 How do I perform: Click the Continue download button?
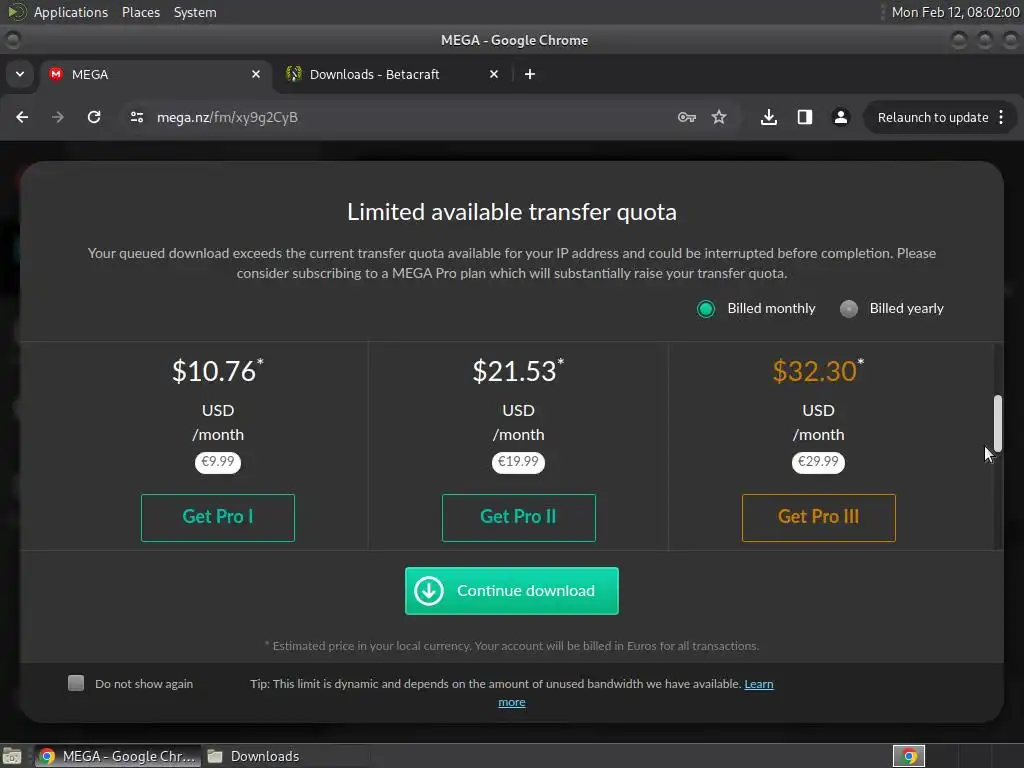511,590
